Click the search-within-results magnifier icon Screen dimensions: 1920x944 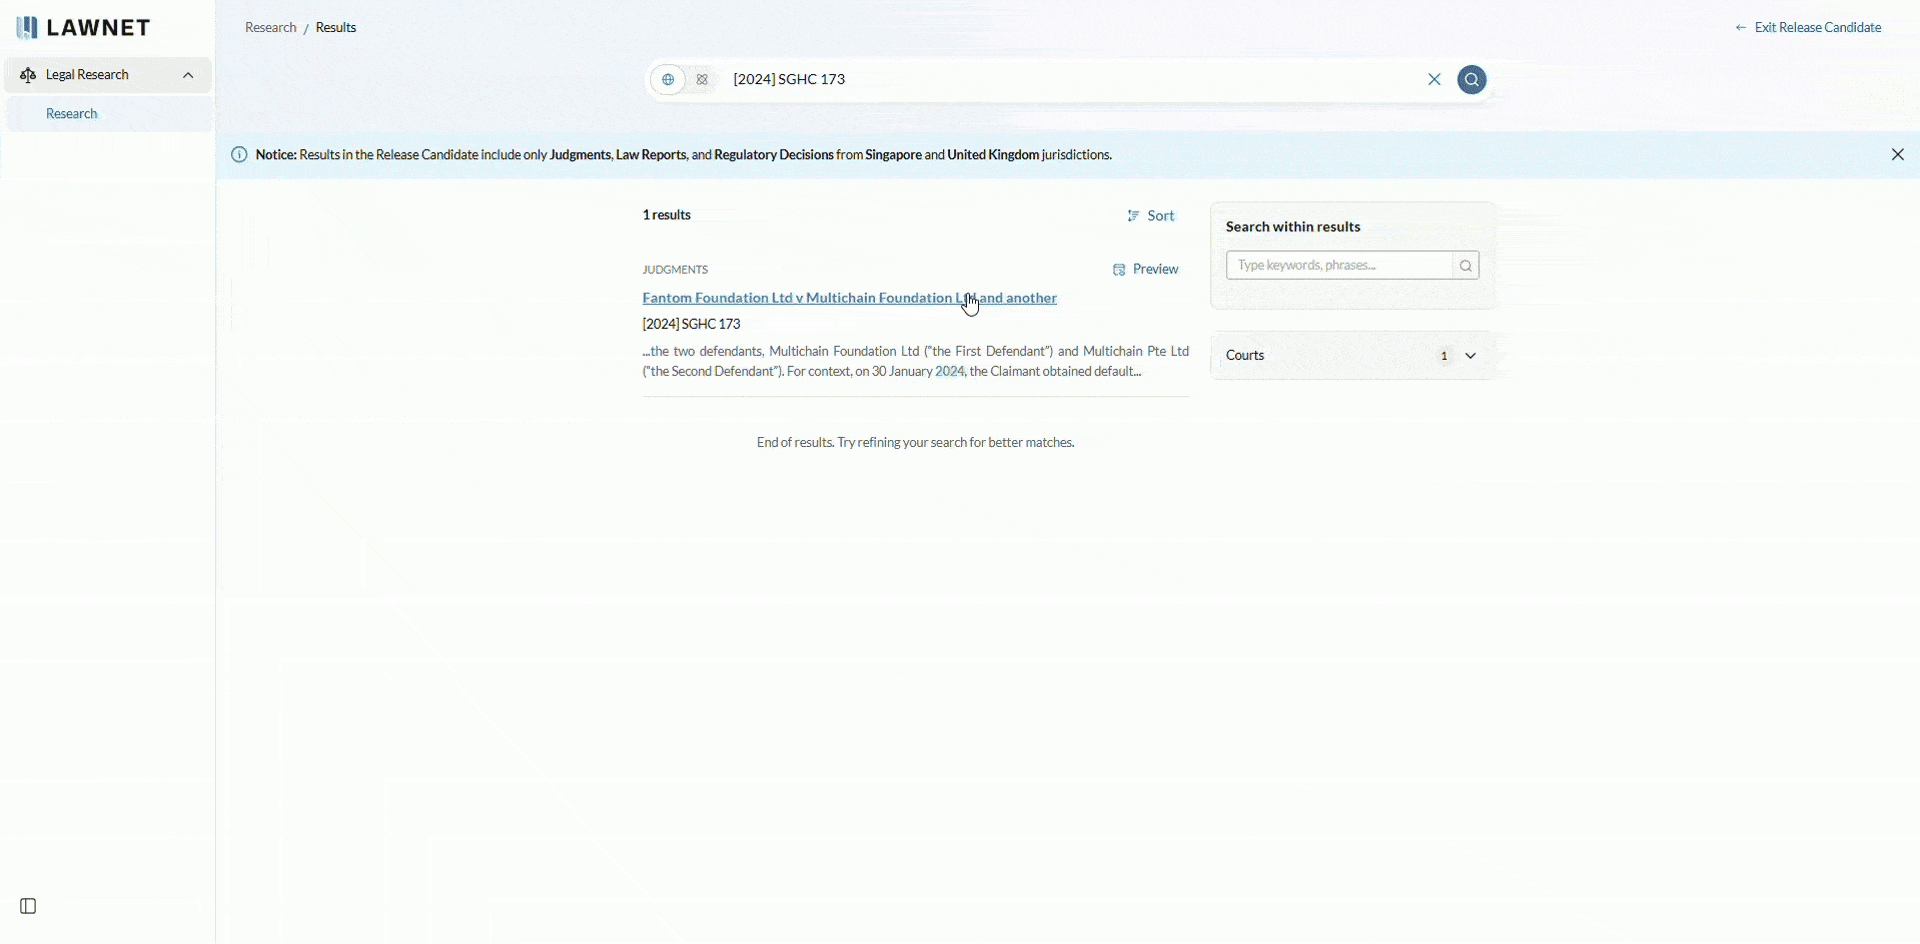(1466, 267)
